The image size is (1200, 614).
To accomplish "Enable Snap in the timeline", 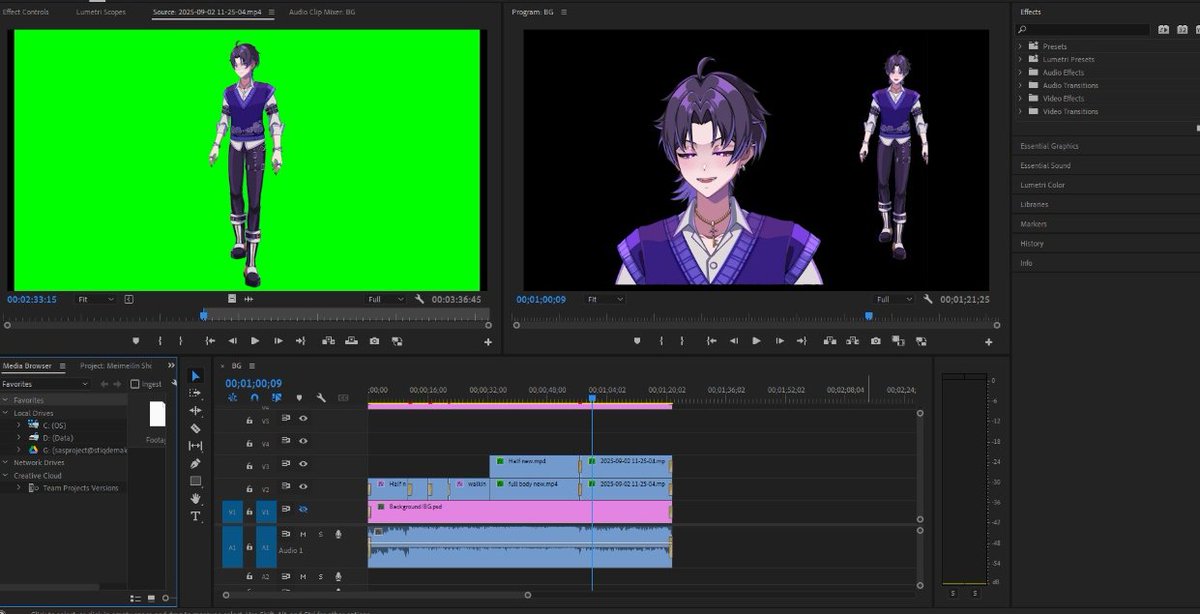I will pyautogui.click(x=254, y=397).
